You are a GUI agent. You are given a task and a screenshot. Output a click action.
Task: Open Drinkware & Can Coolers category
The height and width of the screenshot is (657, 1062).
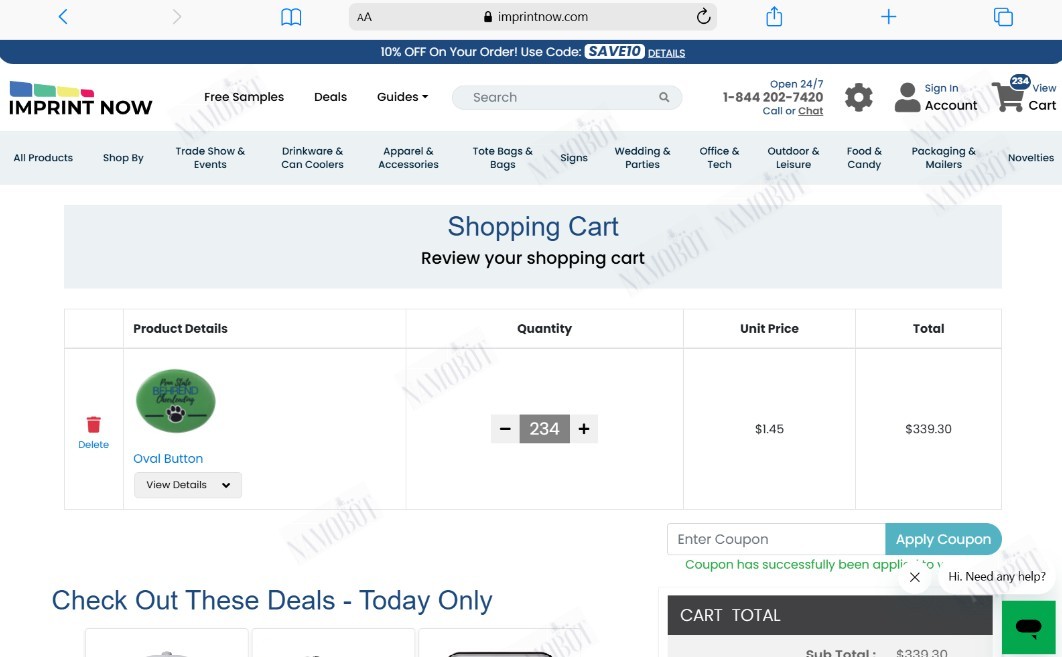[312, 158]
